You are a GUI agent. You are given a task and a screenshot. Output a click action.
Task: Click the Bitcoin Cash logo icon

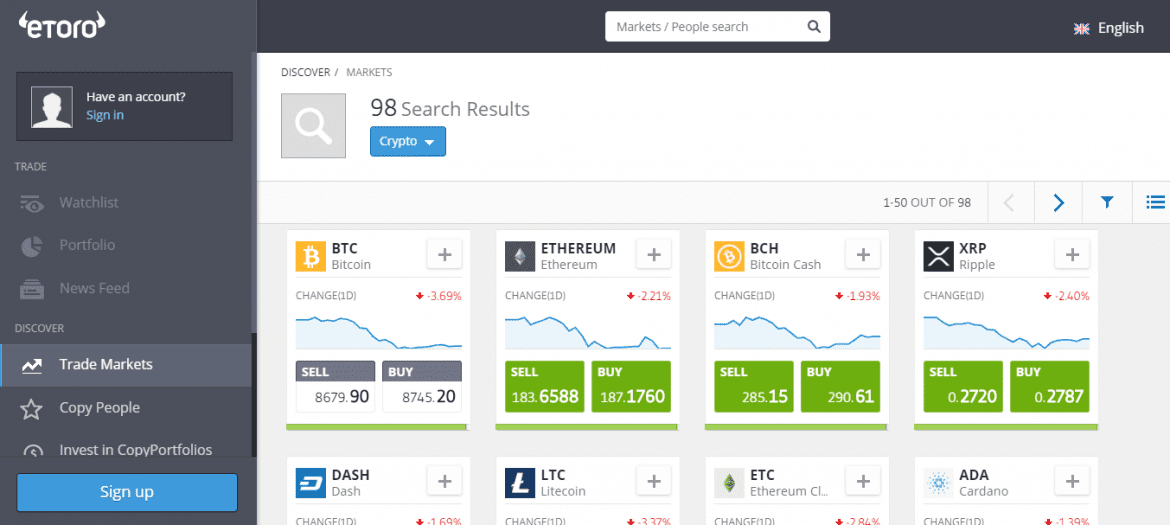[x=728, y=256]
